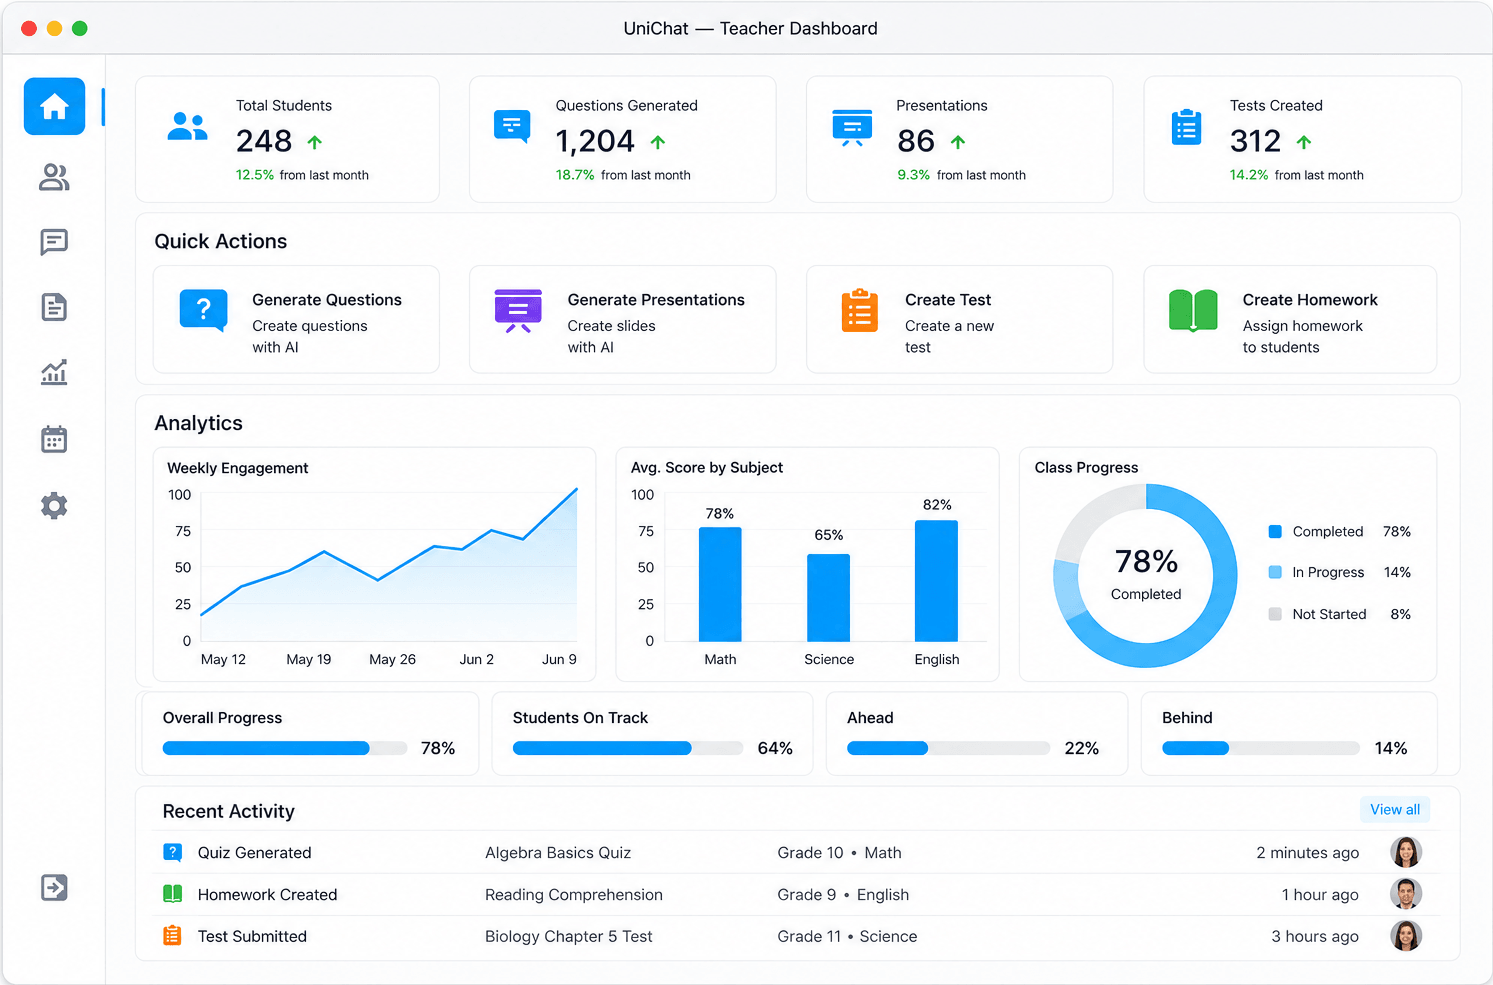Image resolution: width=1493 pixels, height=985 pixels.
Task: Click the Behind progress bar
Action: tap(1261, 748)
